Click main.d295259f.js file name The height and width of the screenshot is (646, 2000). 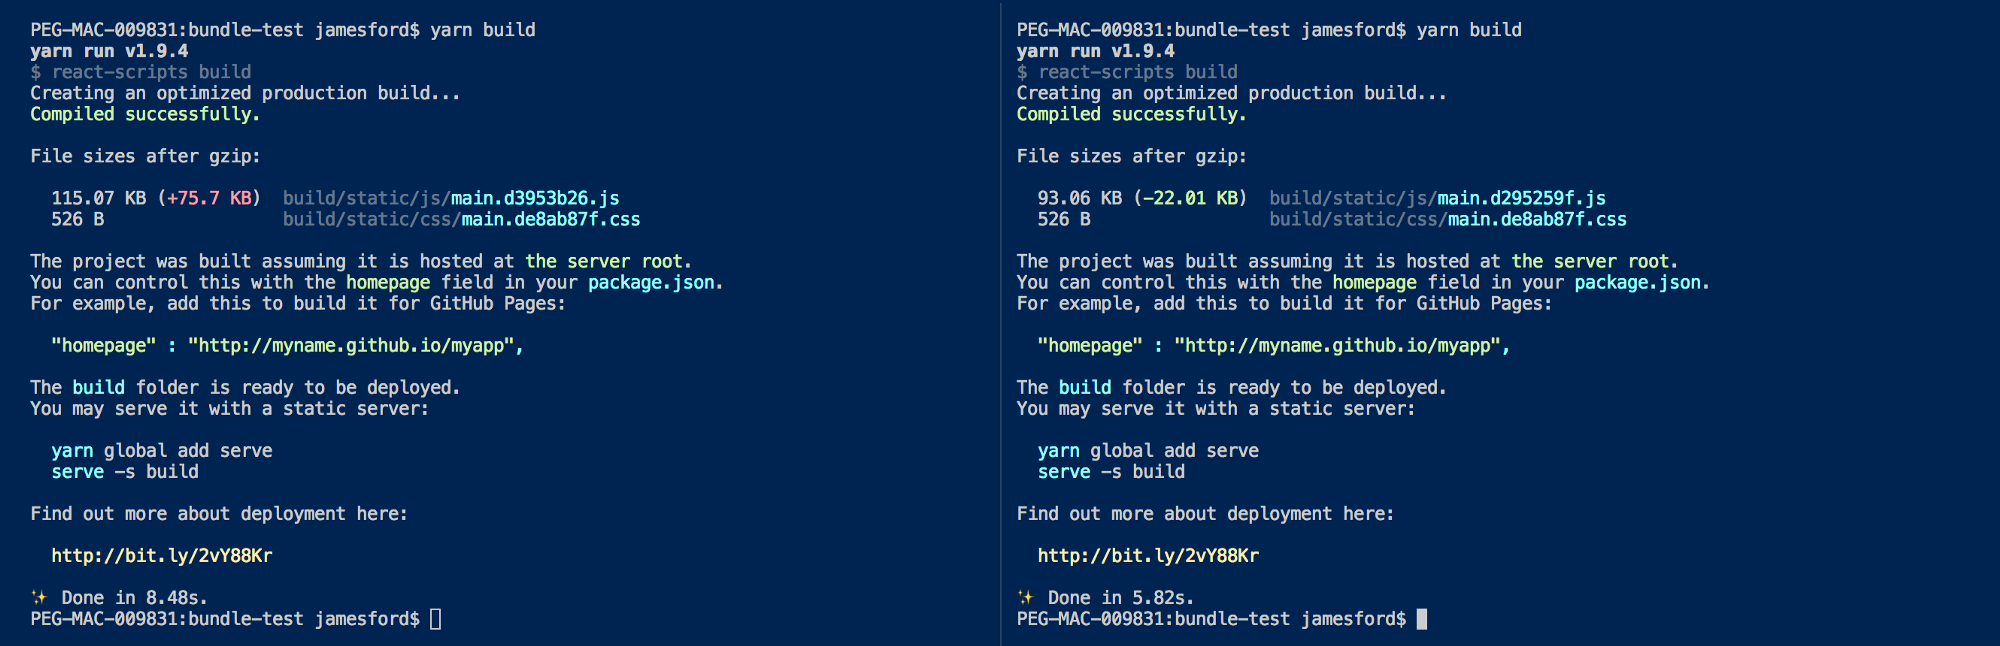(x=1522, y=198)
